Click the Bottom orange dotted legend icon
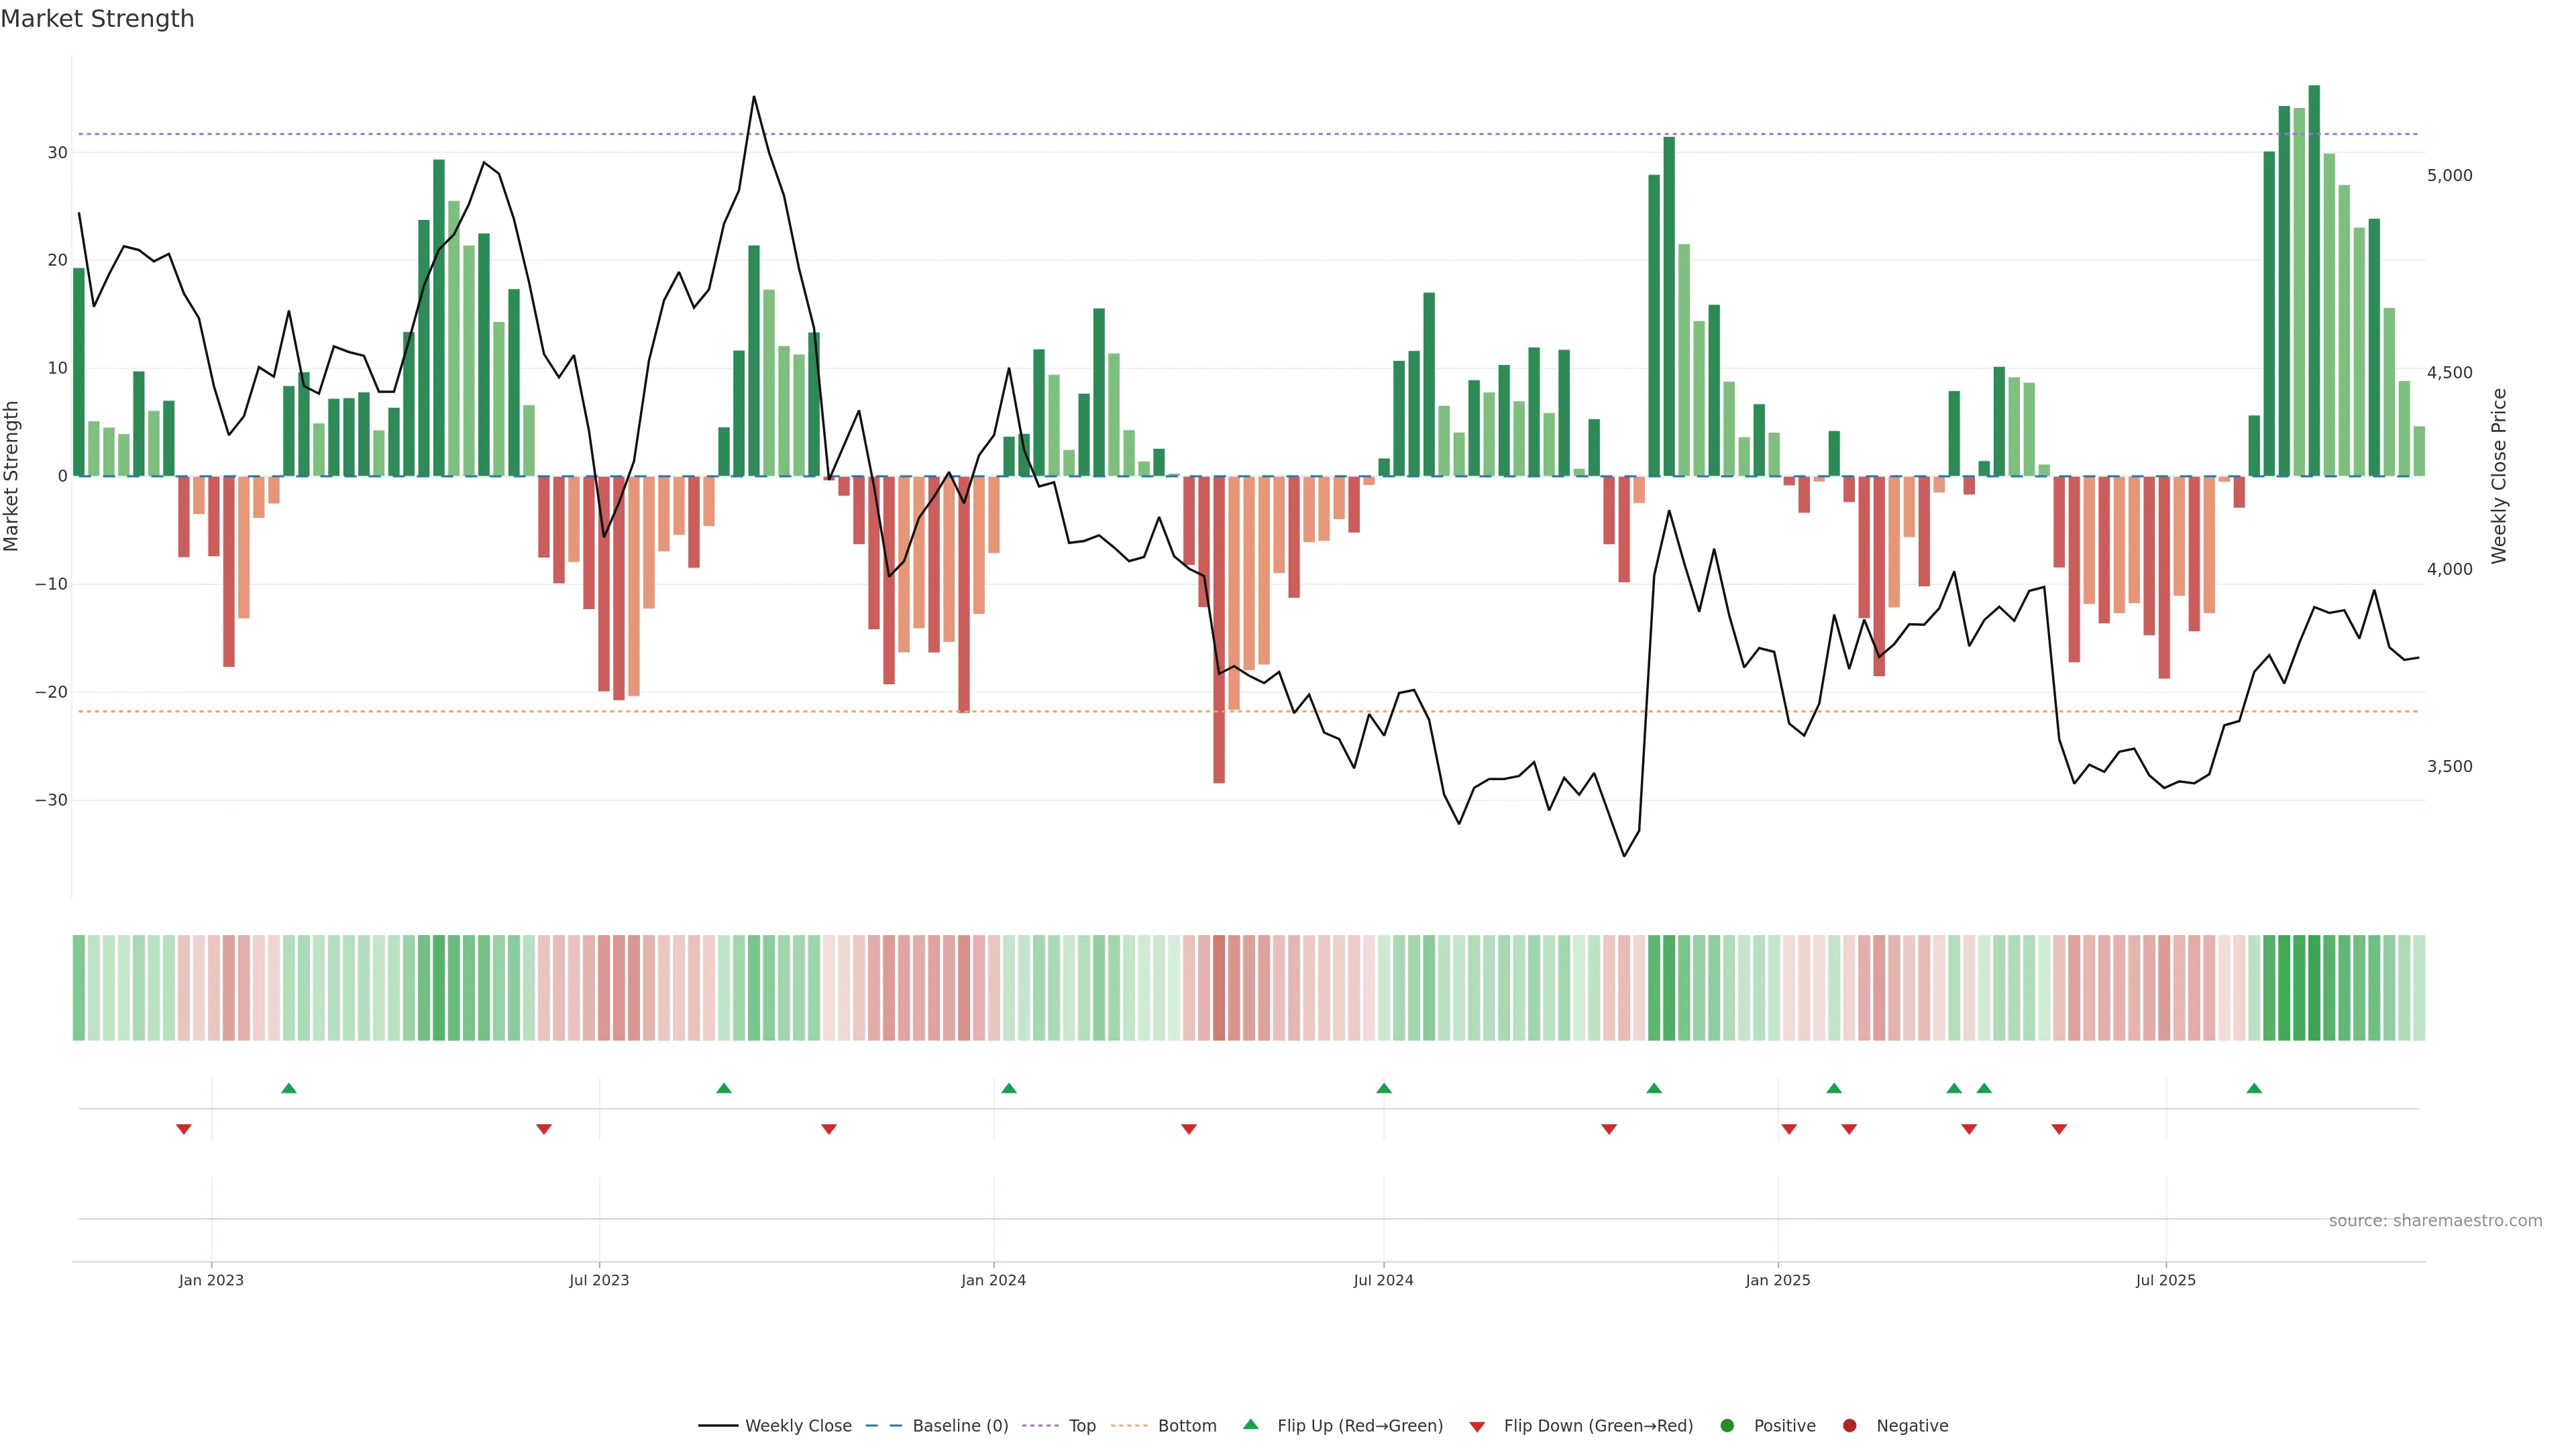This screenshot has width=2576, height=1449. (x=1129, y=1425)
